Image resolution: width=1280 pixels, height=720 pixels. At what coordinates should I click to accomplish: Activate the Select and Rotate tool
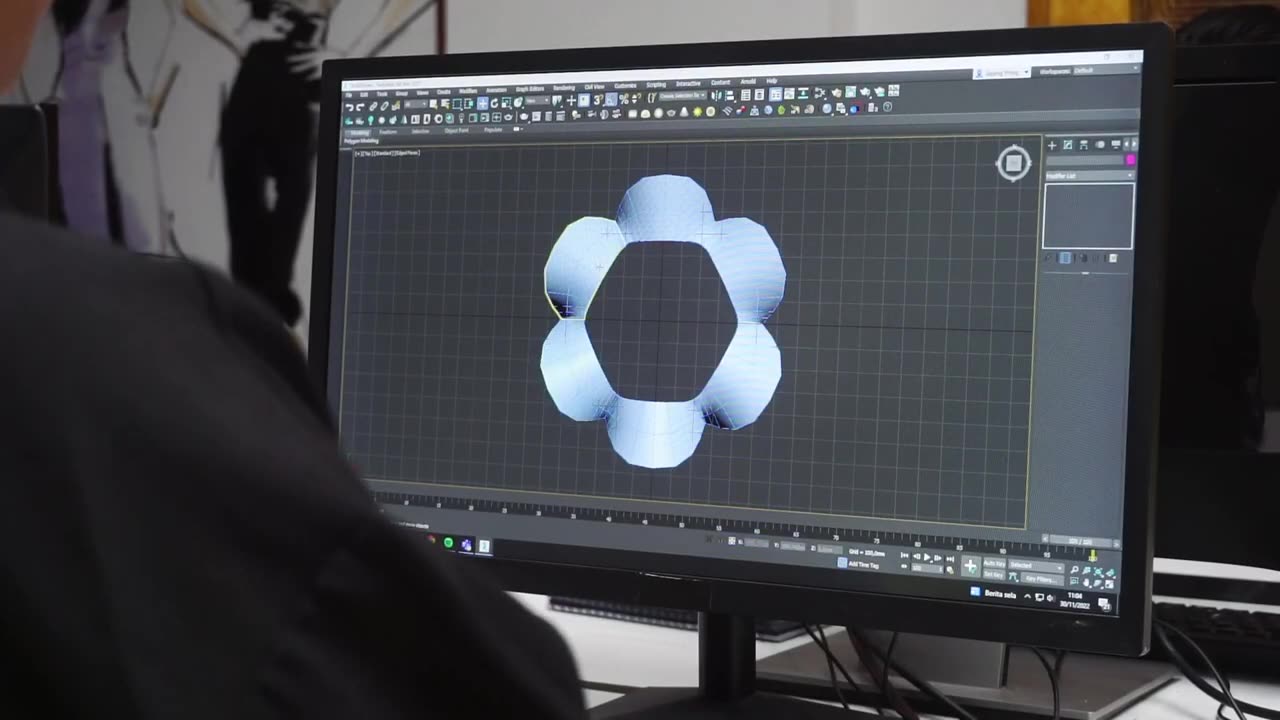494,103
